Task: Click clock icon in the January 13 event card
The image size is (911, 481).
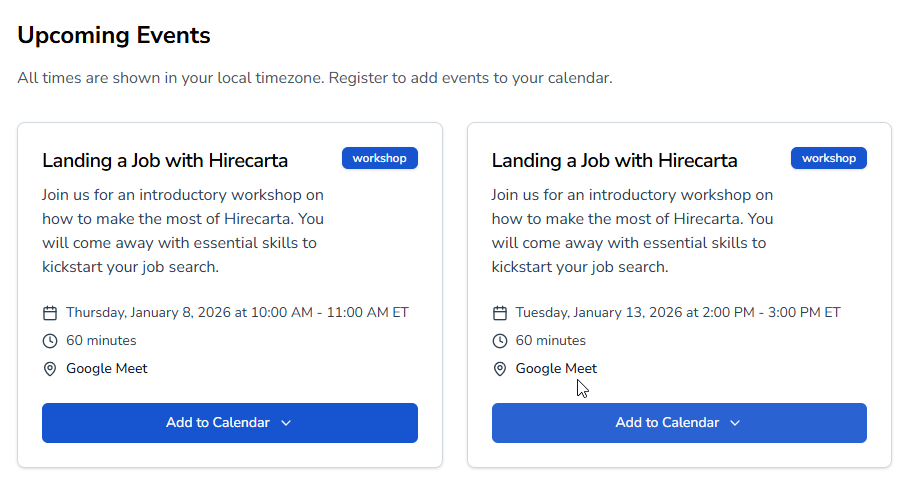Action: tap(500, 341)
